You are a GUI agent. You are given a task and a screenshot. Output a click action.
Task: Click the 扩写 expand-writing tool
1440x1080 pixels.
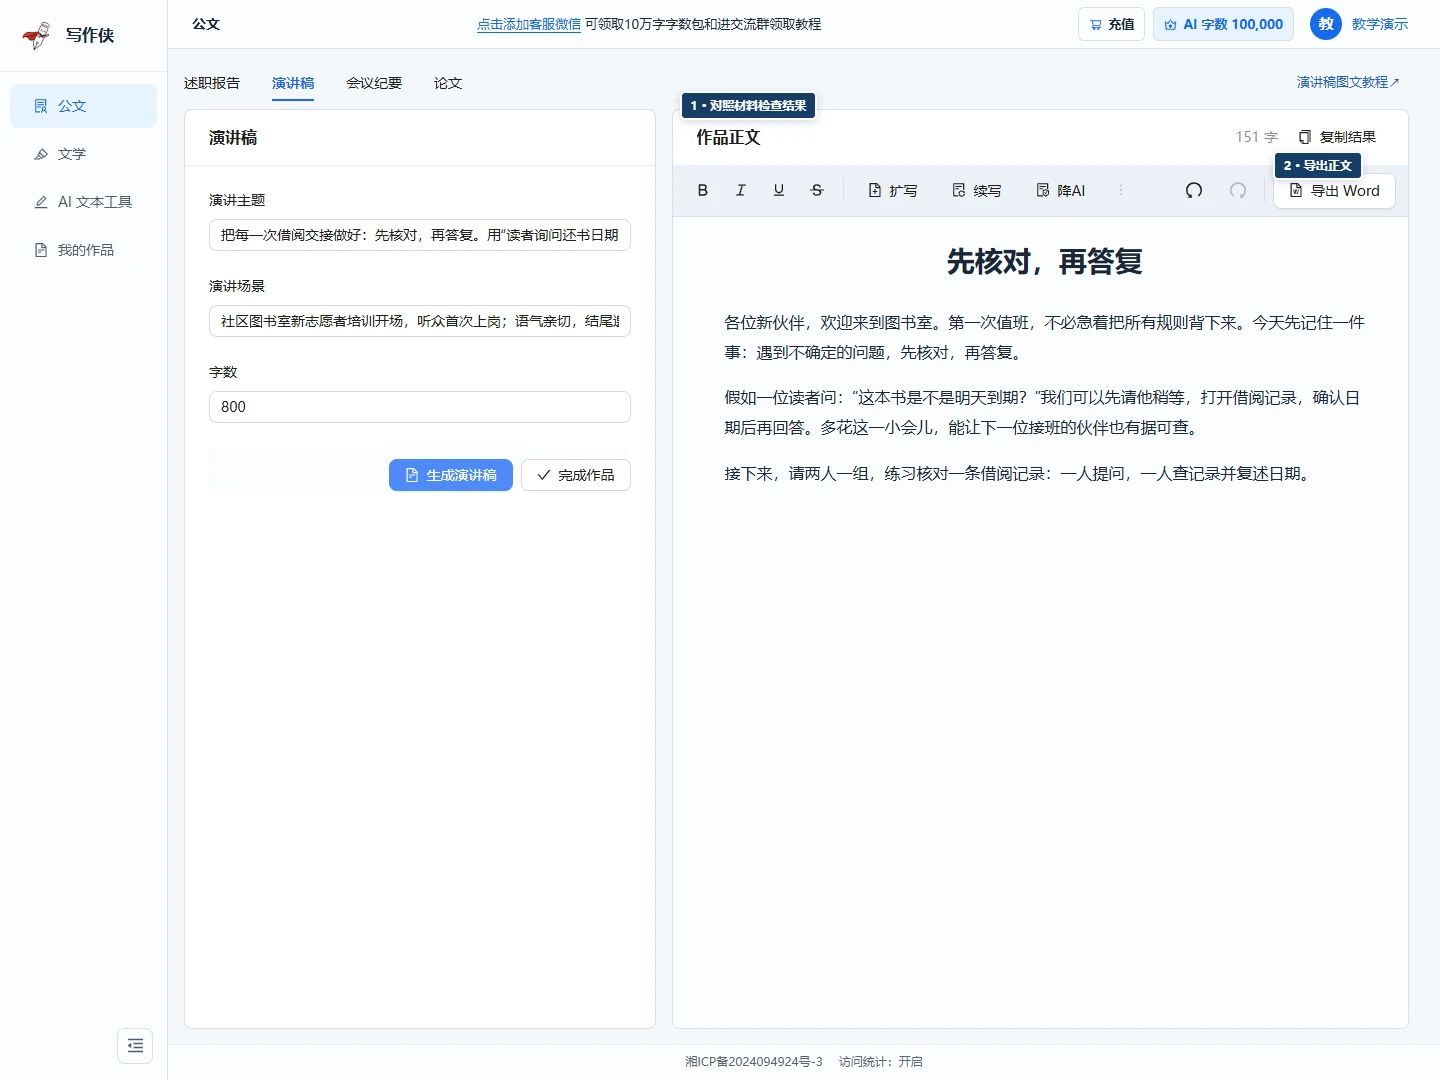tap(893, 190)
